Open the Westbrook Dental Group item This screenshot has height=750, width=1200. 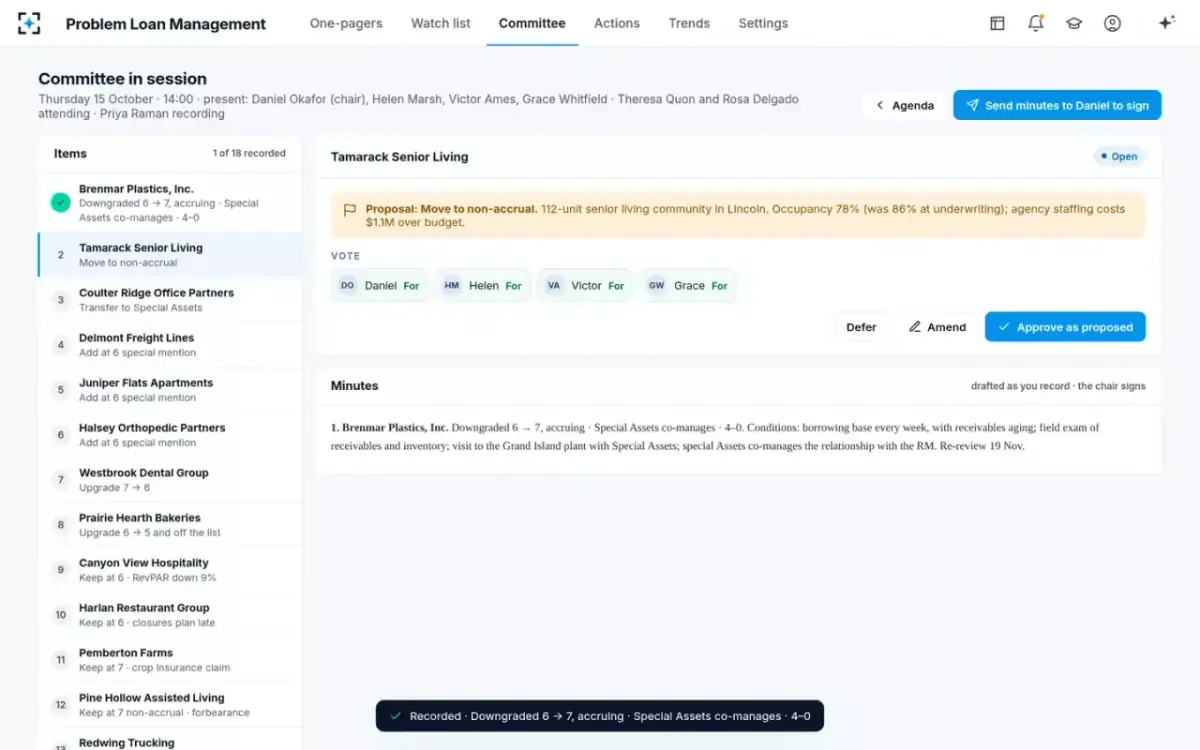(x=170, y=480)
